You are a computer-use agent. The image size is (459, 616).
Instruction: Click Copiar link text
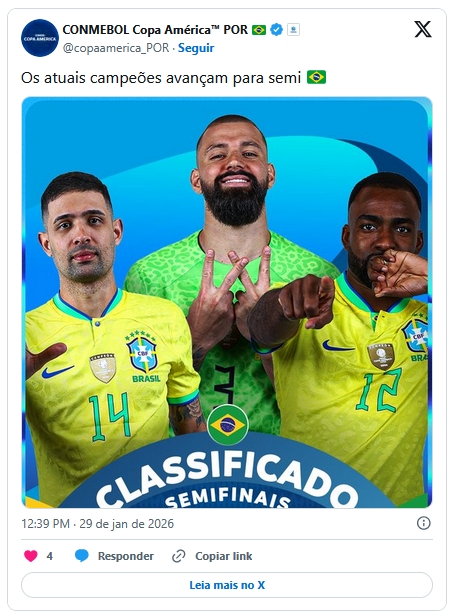pos(224,556)
